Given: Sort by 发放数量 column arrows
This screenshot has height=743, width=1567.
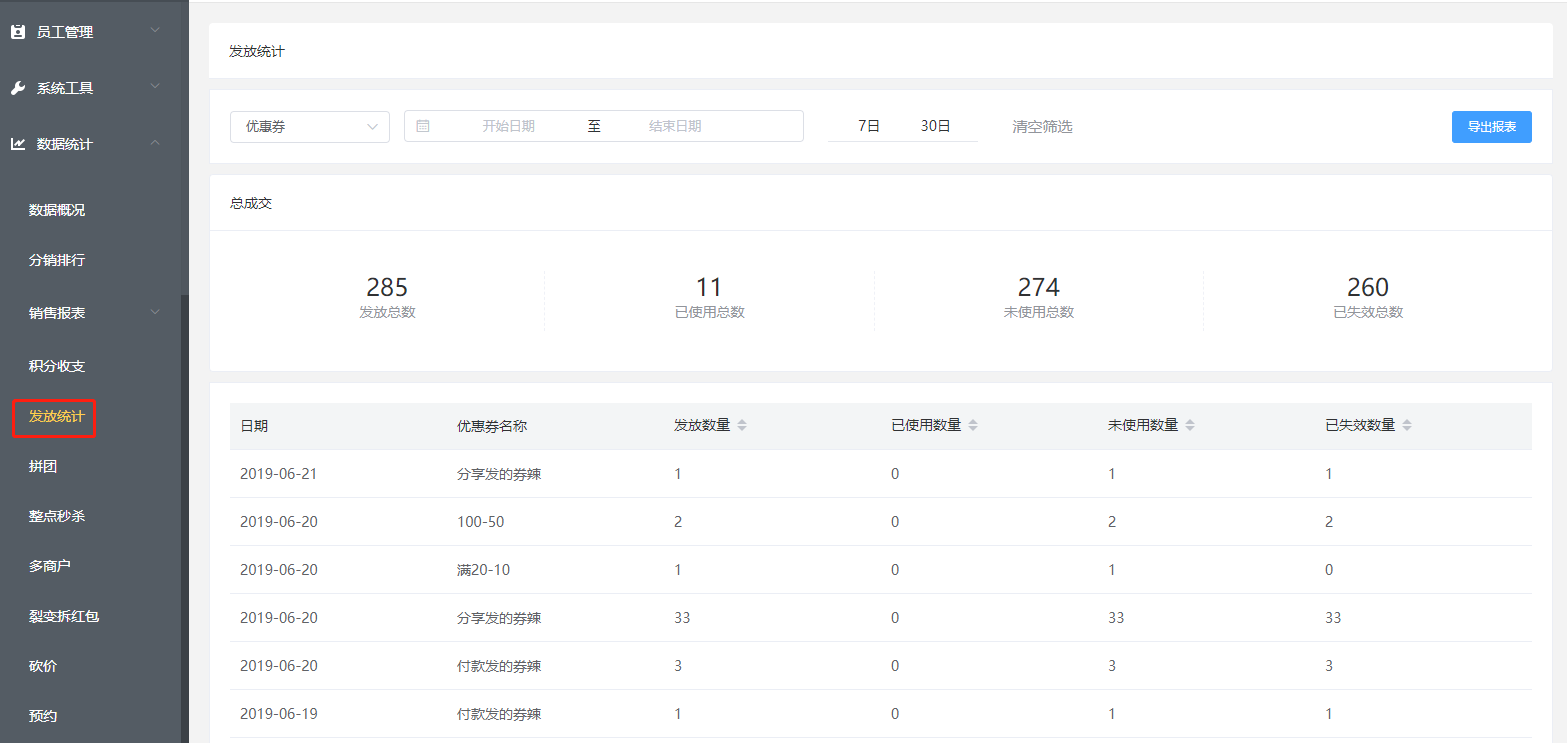Looking at the screenshot, I should click(x=742, y=425).
